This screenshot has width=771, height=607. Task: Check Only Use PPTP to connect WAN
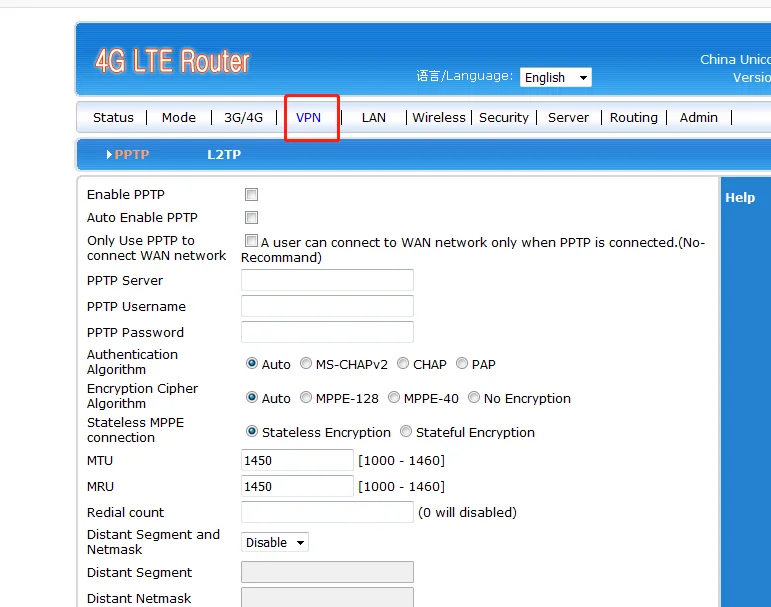[x=251, y=241]
